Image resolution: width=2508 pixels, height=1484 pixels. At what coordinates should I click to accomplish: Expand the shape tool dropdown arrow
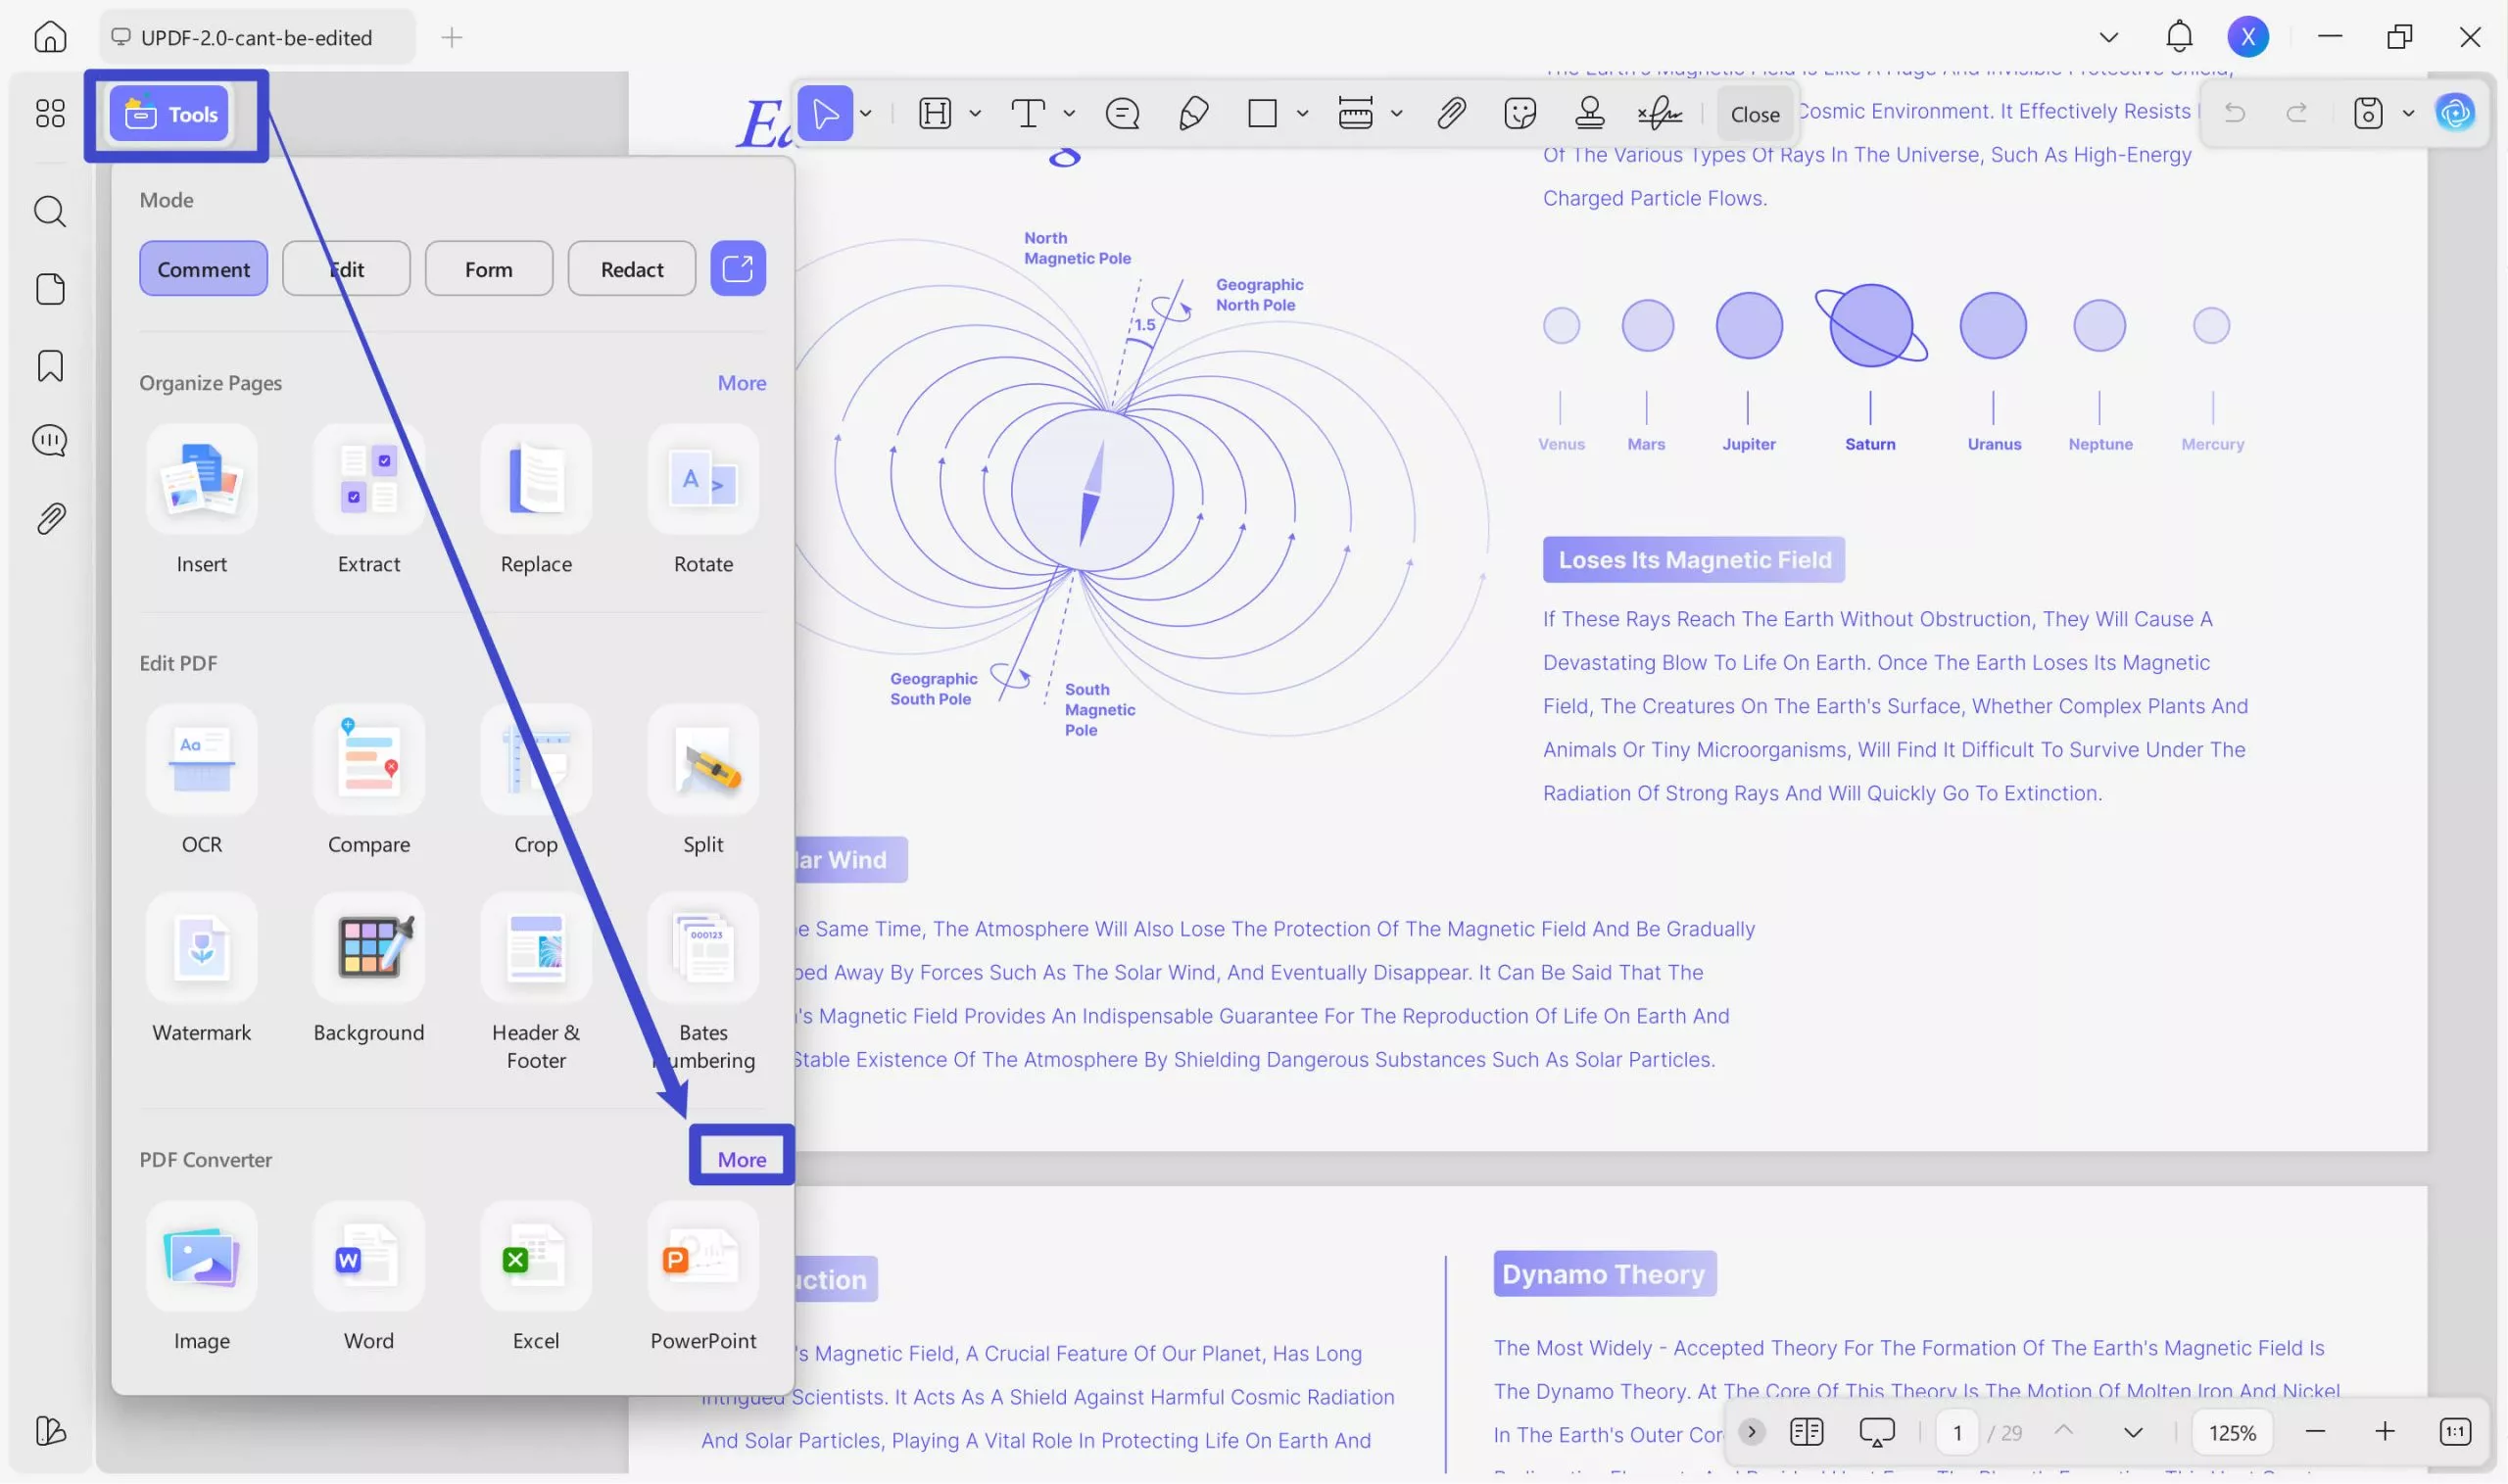tap(1302, 113)
